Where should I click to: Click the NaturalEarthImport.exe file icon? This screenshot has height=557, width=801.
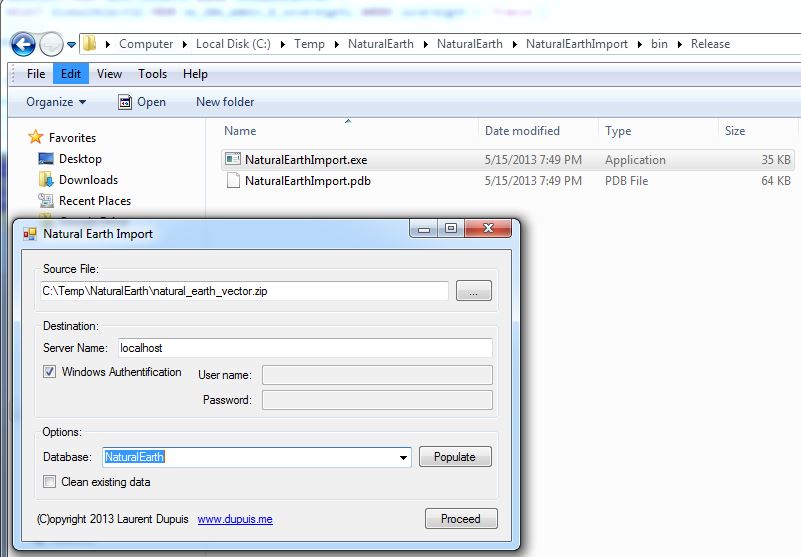click(232, 160)
